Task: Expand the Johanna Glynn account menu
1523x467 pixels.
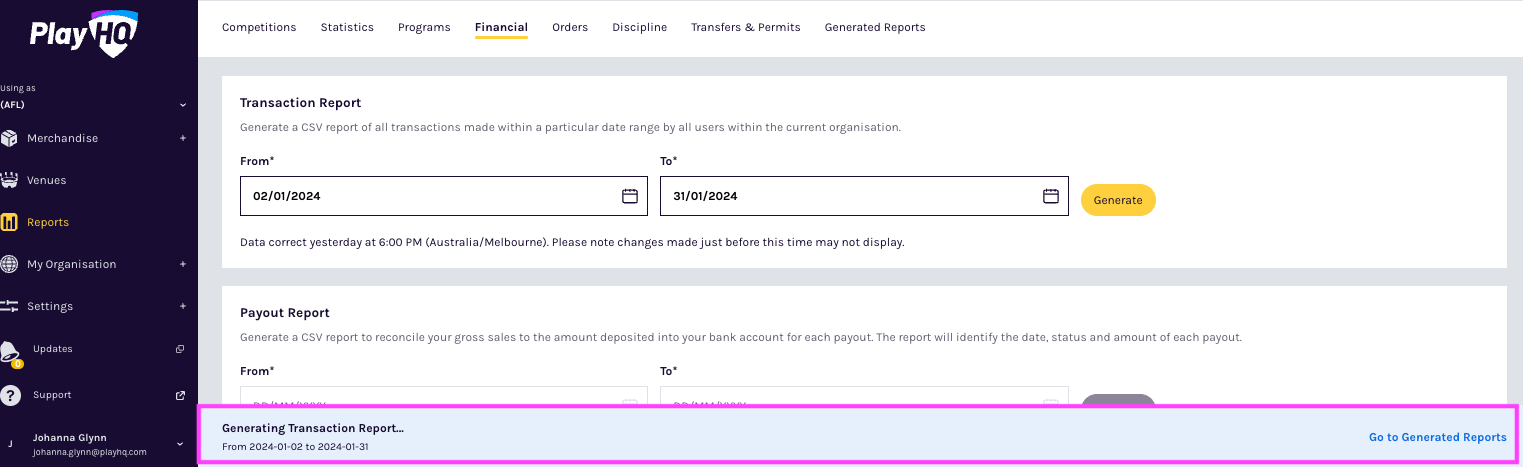Action: (181, 444)
